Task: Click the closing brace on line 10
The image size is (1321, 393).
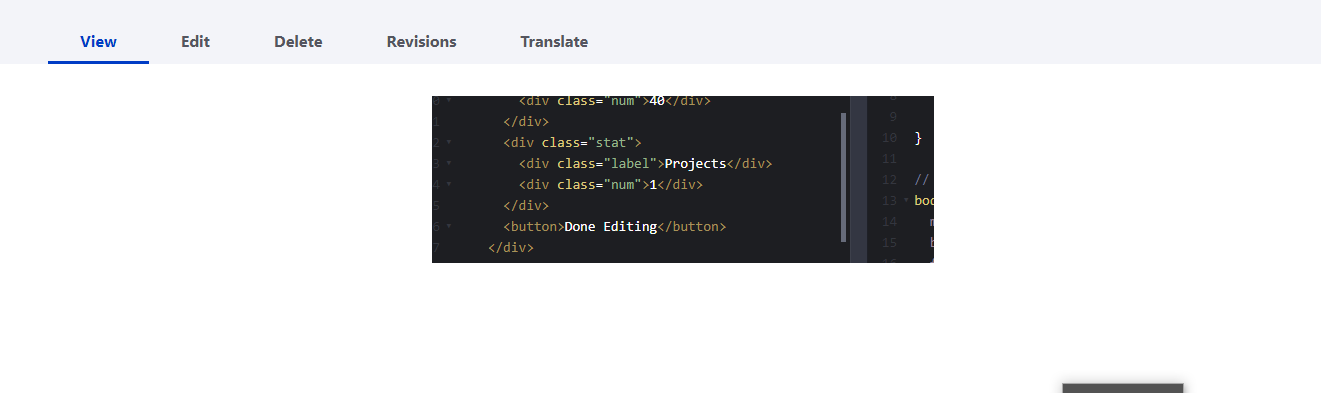Action: [918, 138]
